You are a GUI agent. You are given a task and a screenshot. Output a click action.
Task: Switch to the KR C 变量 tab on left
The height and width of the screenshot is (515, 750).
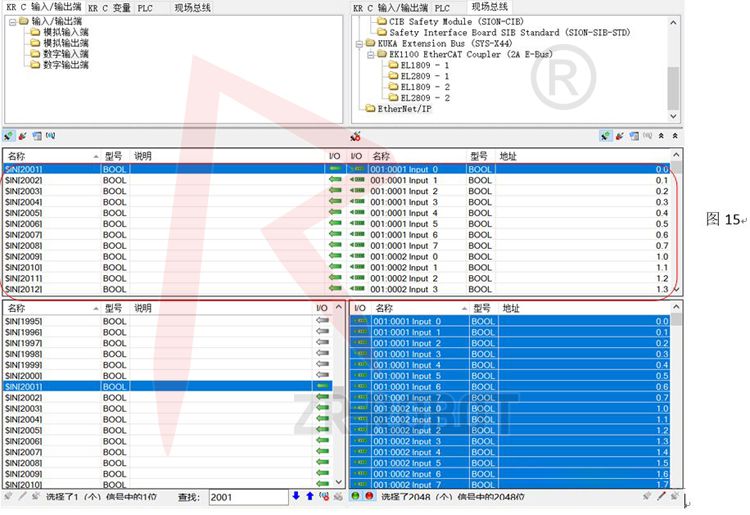pyautogui.click(x=109, y=7)
